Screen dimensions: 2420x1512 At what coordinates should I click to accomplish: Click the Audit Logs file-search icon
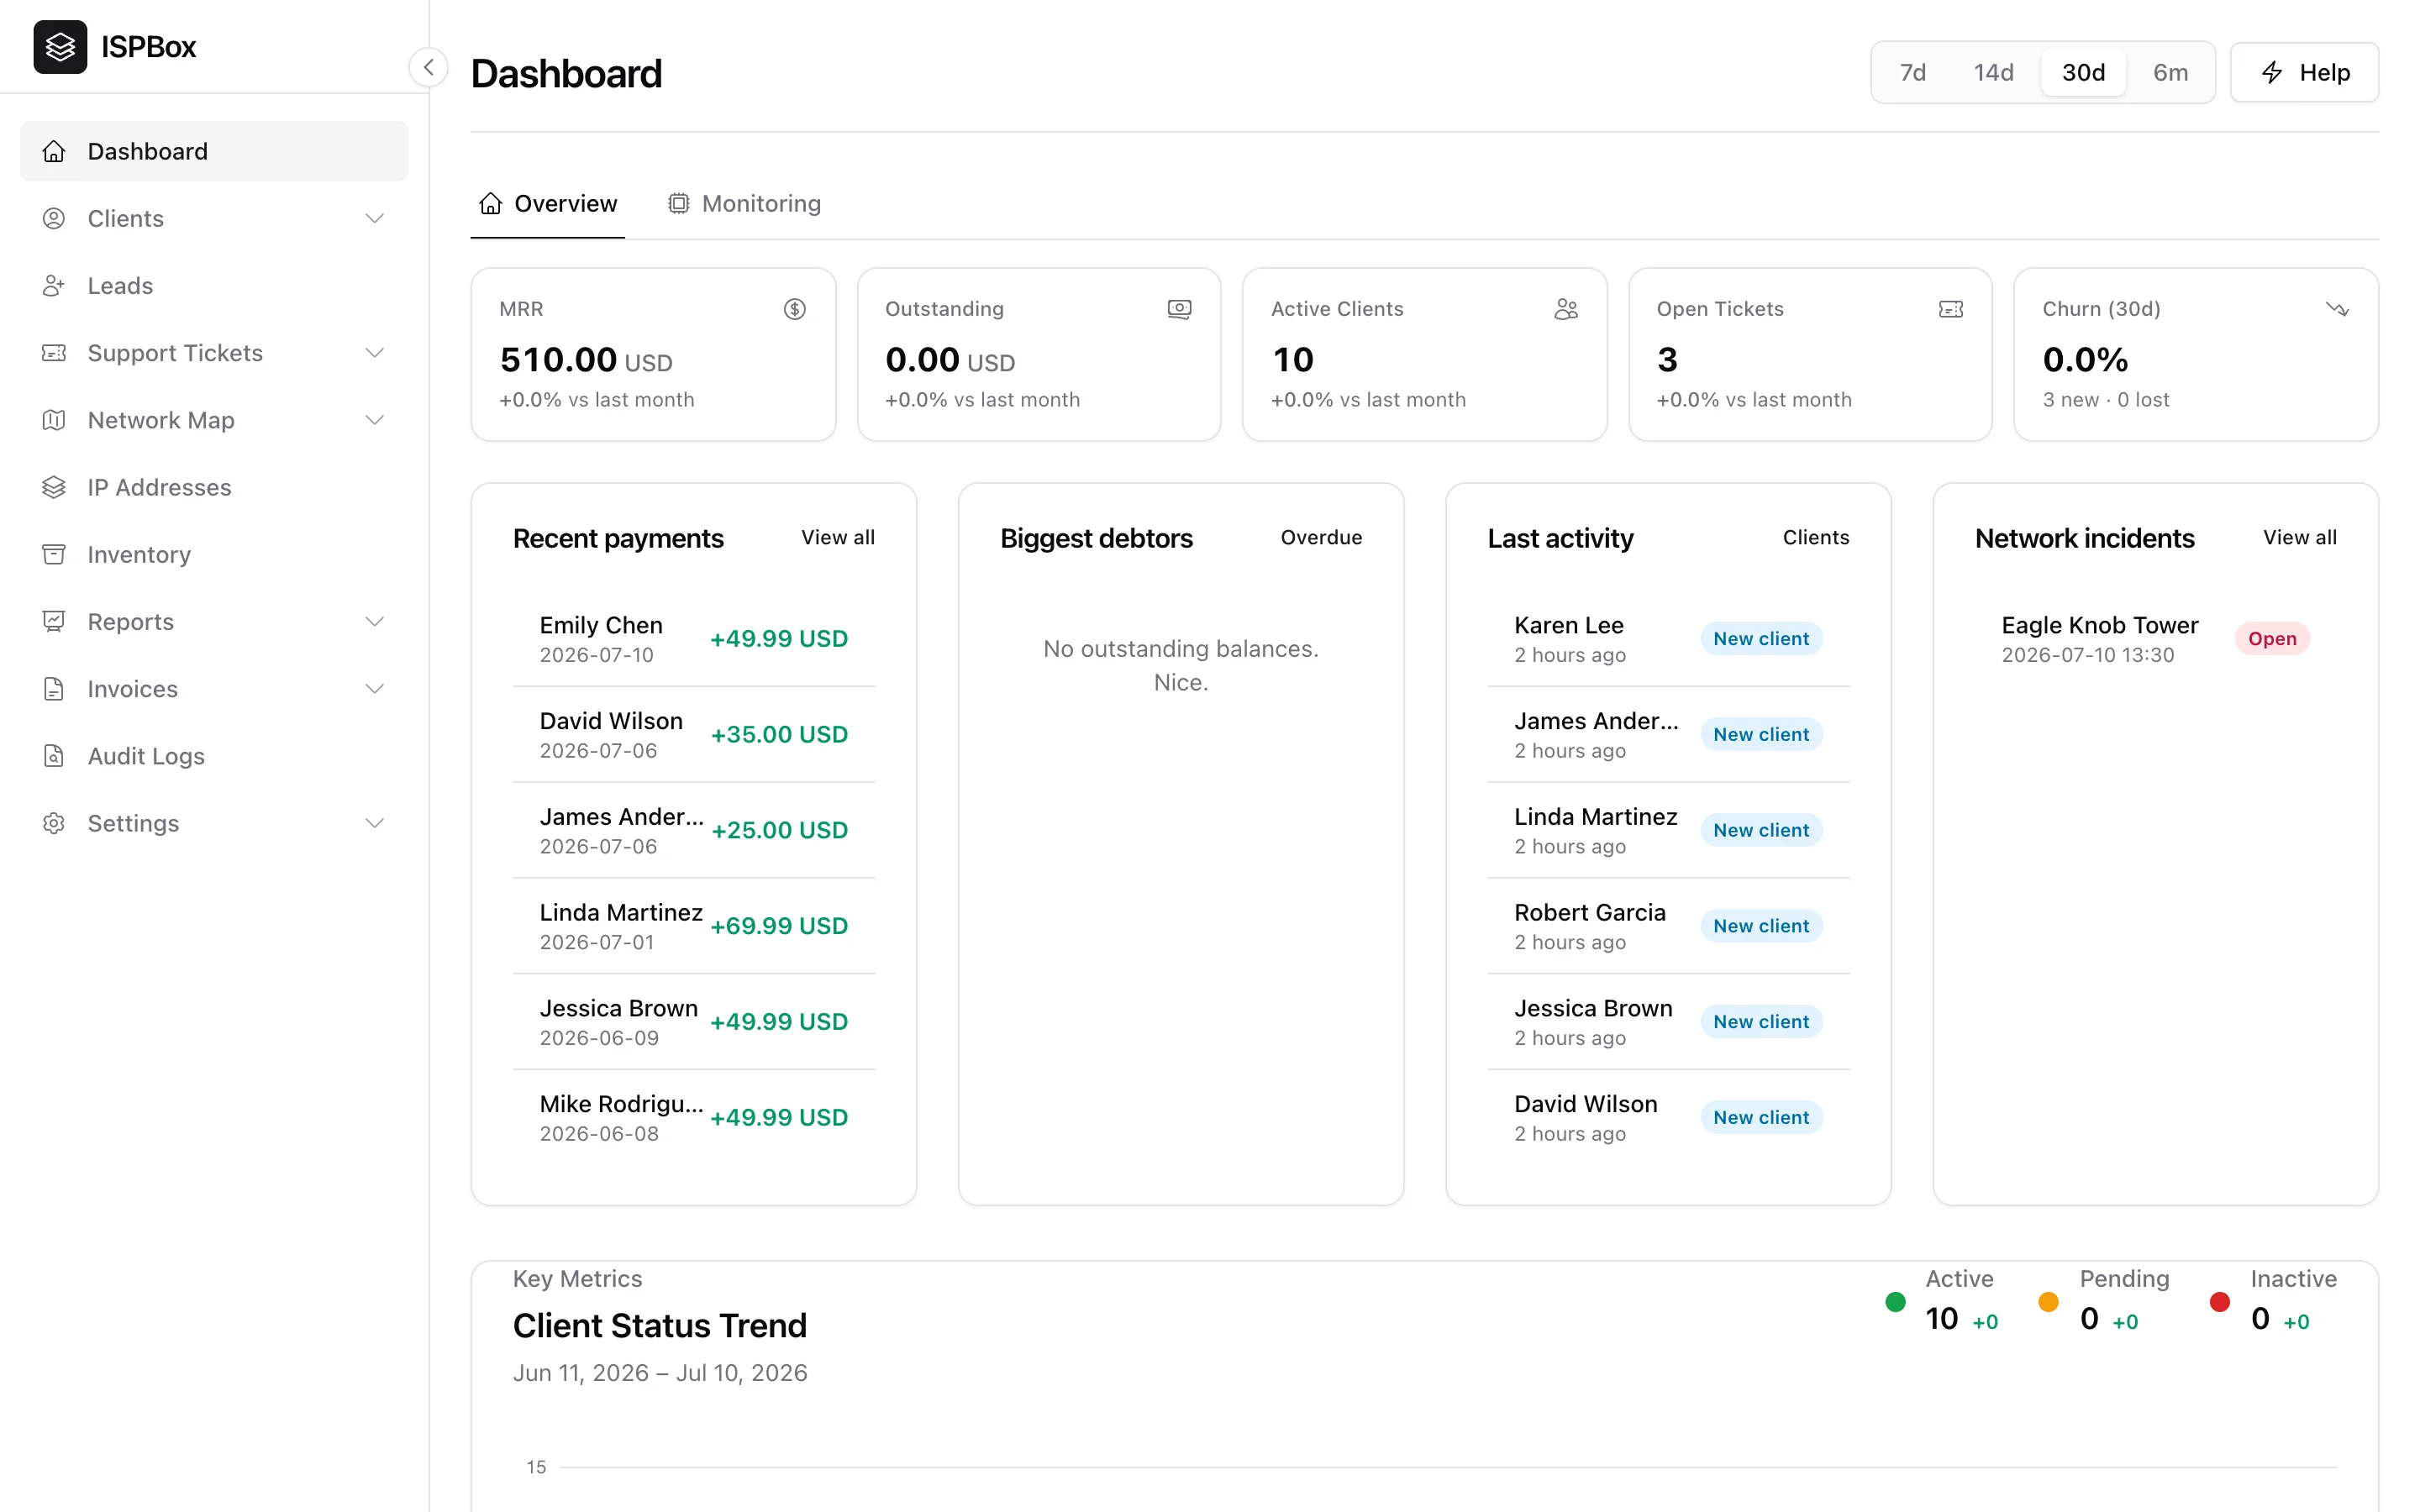point(54,755)
